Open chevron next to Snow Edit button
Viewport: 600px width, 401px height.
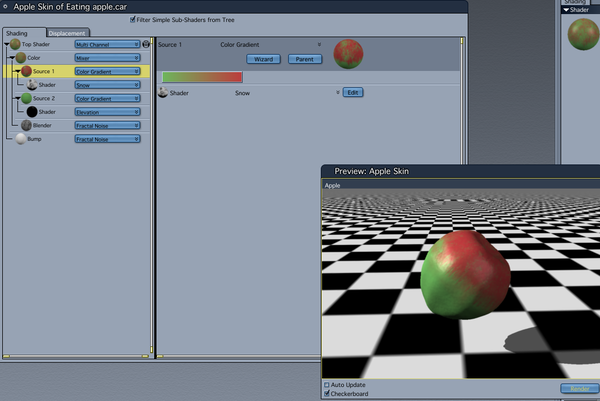pos(338,92)
